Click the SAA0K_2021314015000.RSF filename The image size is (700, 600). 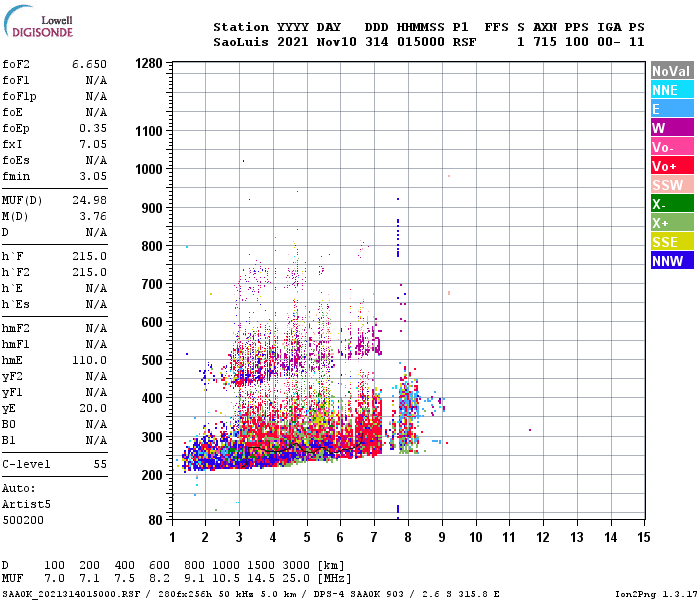pos(71,594)
